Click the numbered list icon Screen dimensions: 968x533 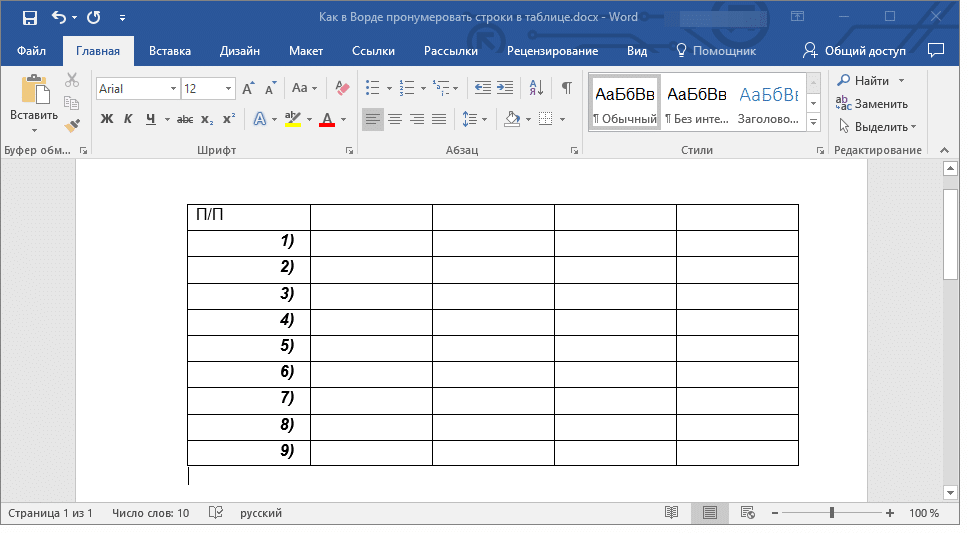pos(406,88)
